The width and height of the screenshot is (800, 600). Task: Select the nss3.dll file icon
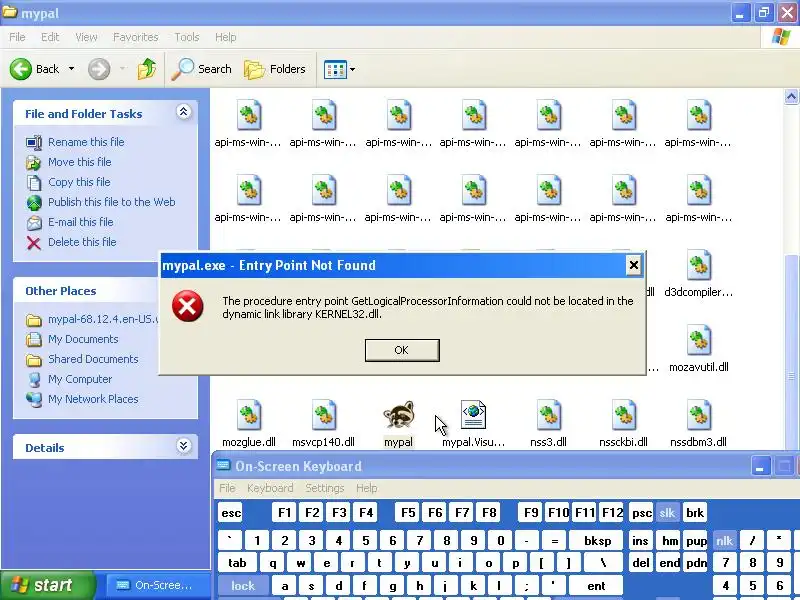(548, 414)
